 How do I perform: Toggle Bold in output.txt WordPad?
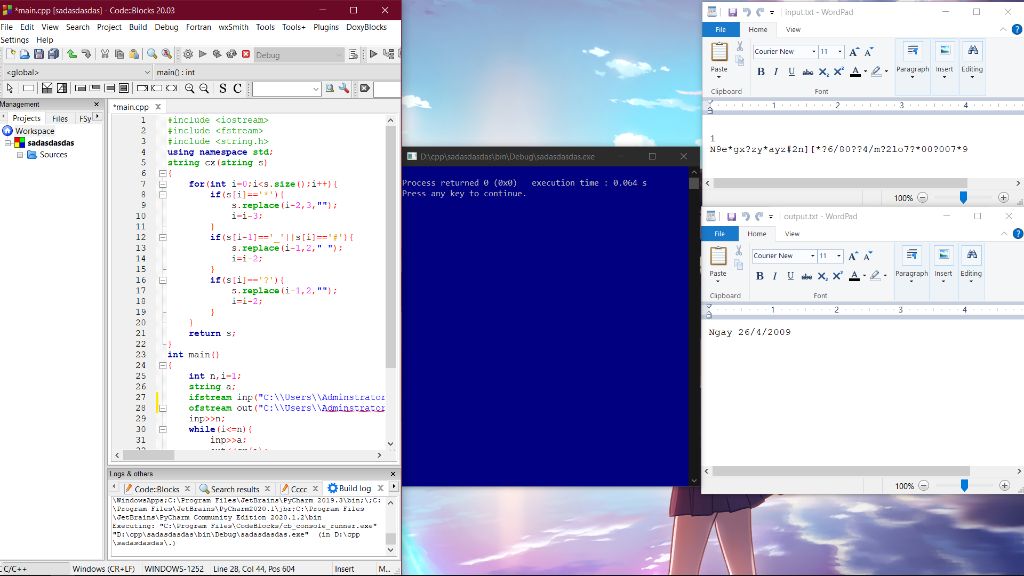(760, 276)
